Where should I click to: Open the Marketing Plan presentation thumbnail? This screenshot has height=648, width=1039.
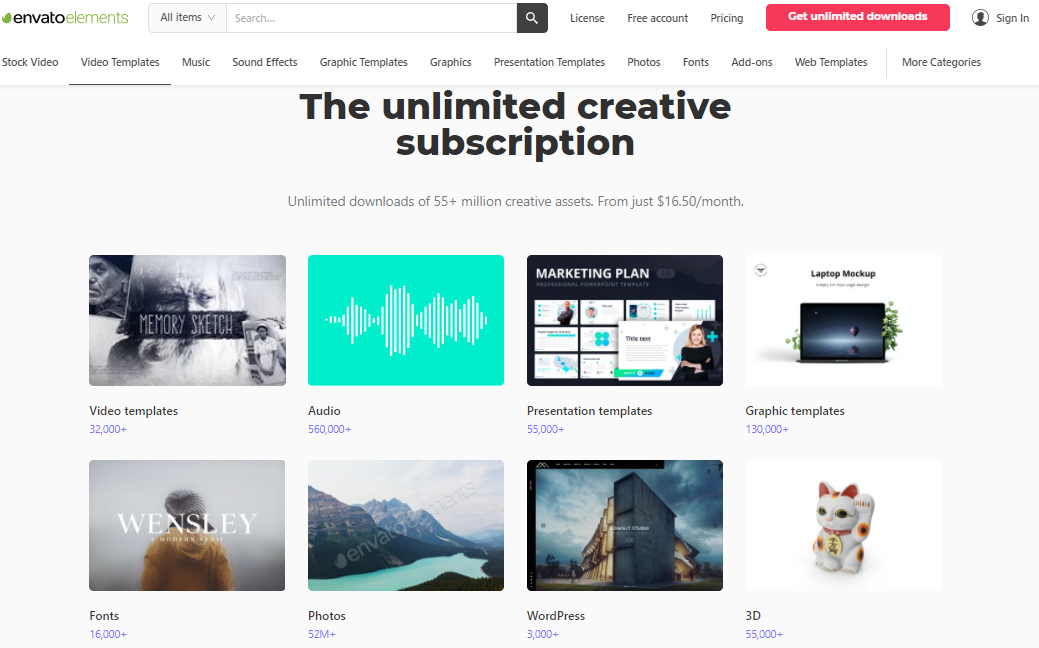click(x=625, y=320)
